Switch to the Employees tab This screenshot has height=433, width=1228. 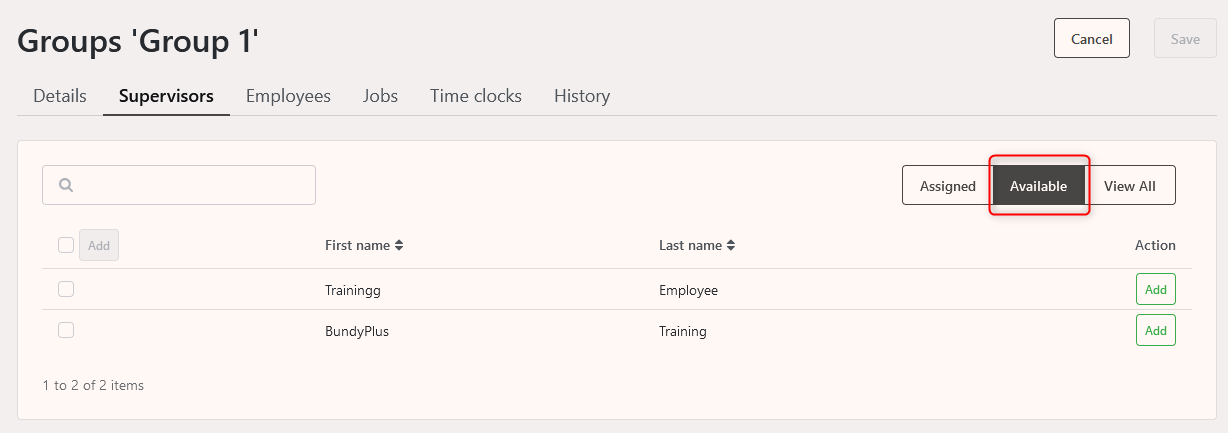(288, 96)
